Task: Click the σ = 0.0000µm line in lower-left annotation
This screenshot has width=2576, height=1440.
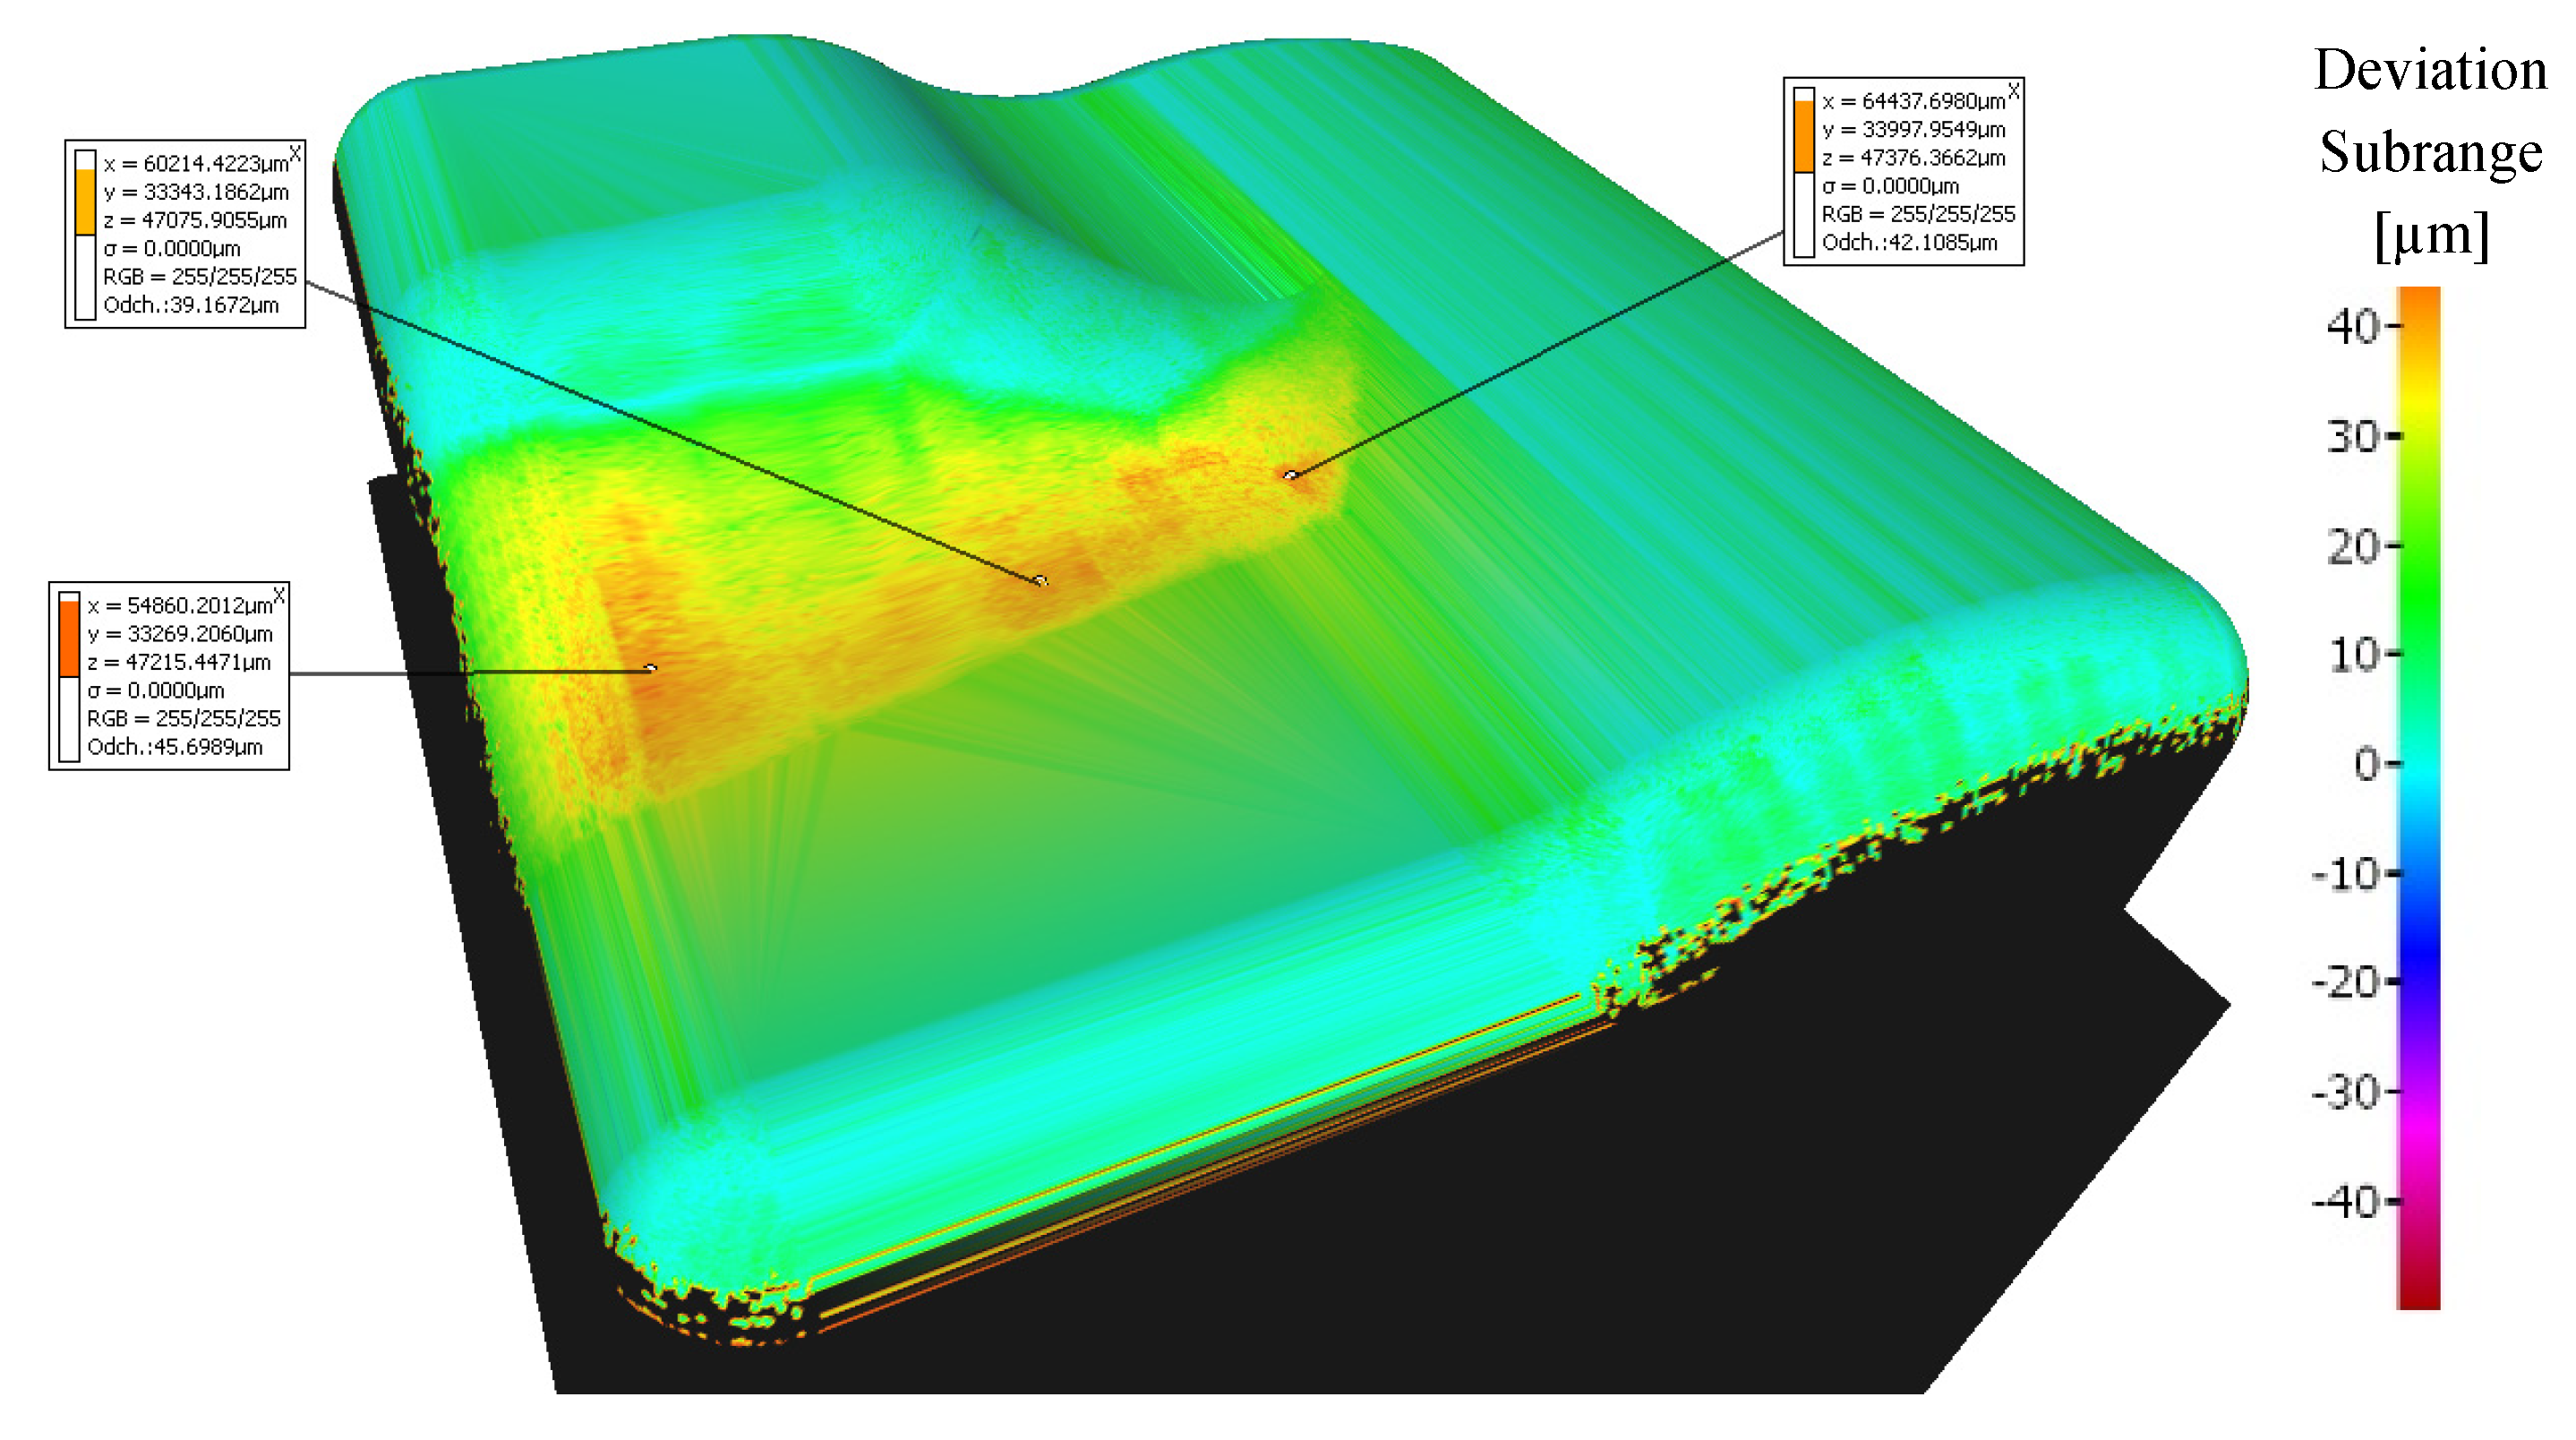Action: click(x=156, y=690)
